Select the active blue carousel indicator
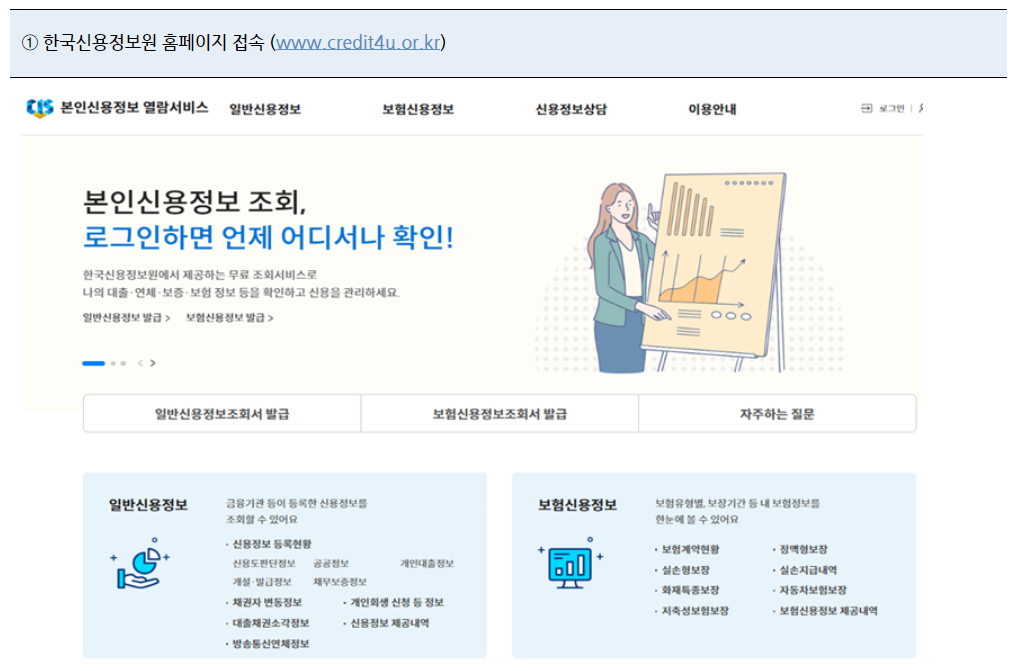The image size is (1011, 671). pyautogui.click(x=93, y=364)
